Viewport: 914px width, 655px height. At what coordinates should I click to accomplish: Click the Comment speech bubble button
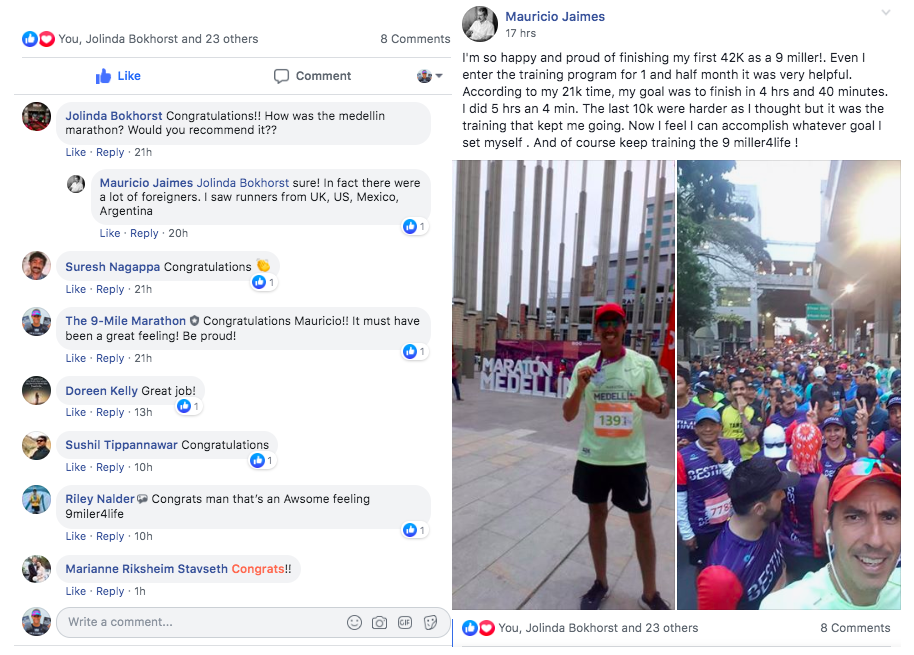click(312, 76)
